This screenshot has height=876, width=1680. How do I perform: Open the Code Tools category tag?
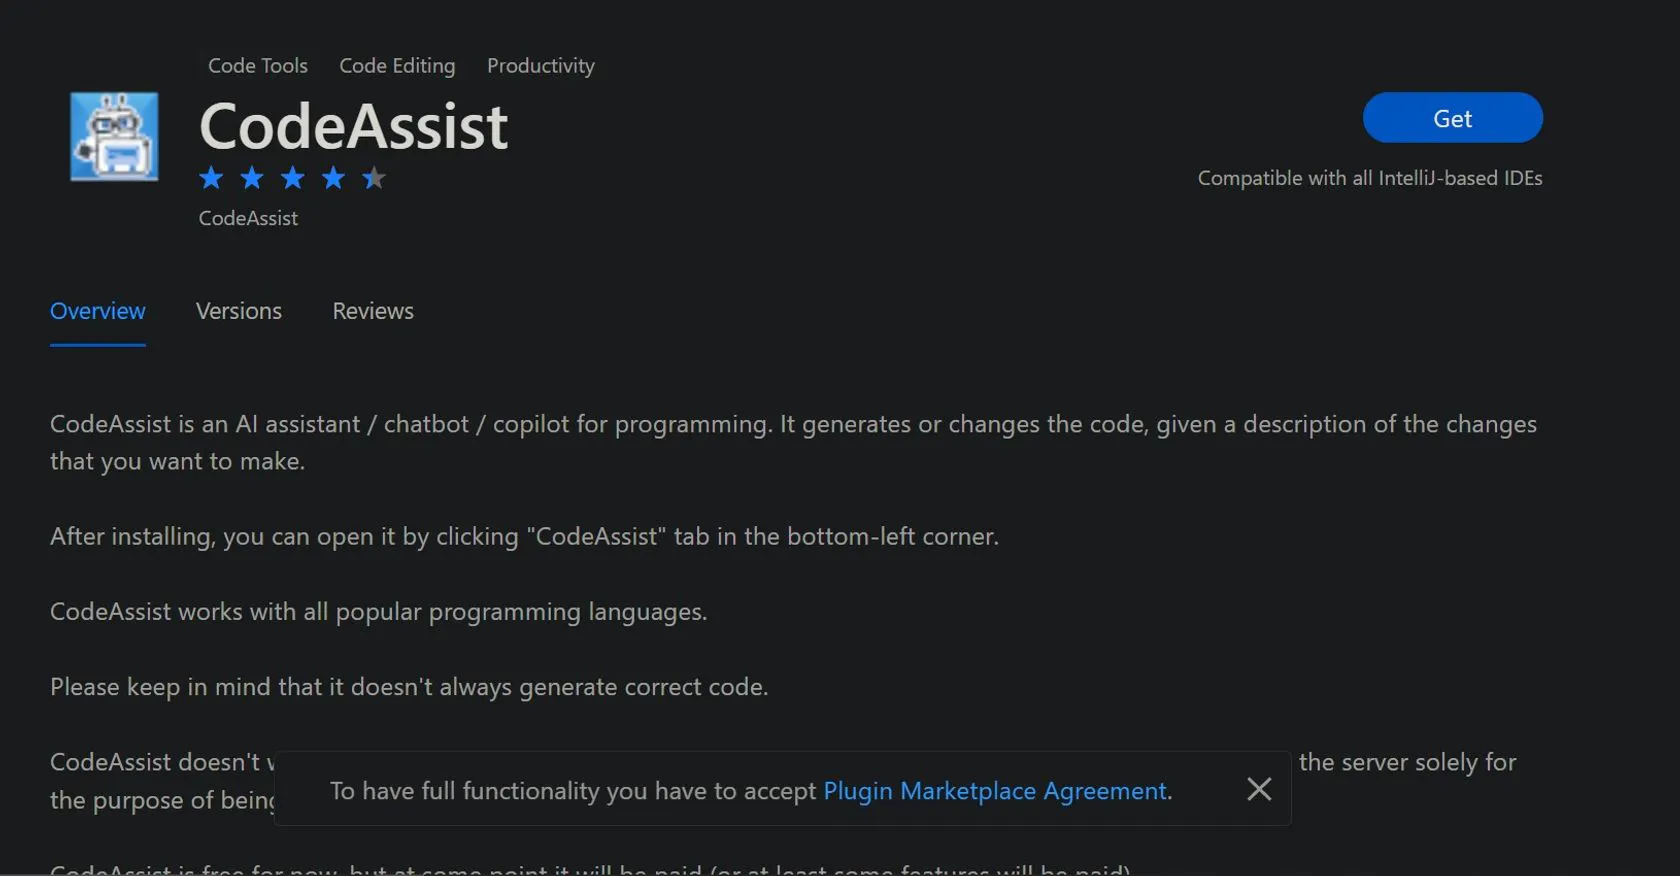point(258,66)
